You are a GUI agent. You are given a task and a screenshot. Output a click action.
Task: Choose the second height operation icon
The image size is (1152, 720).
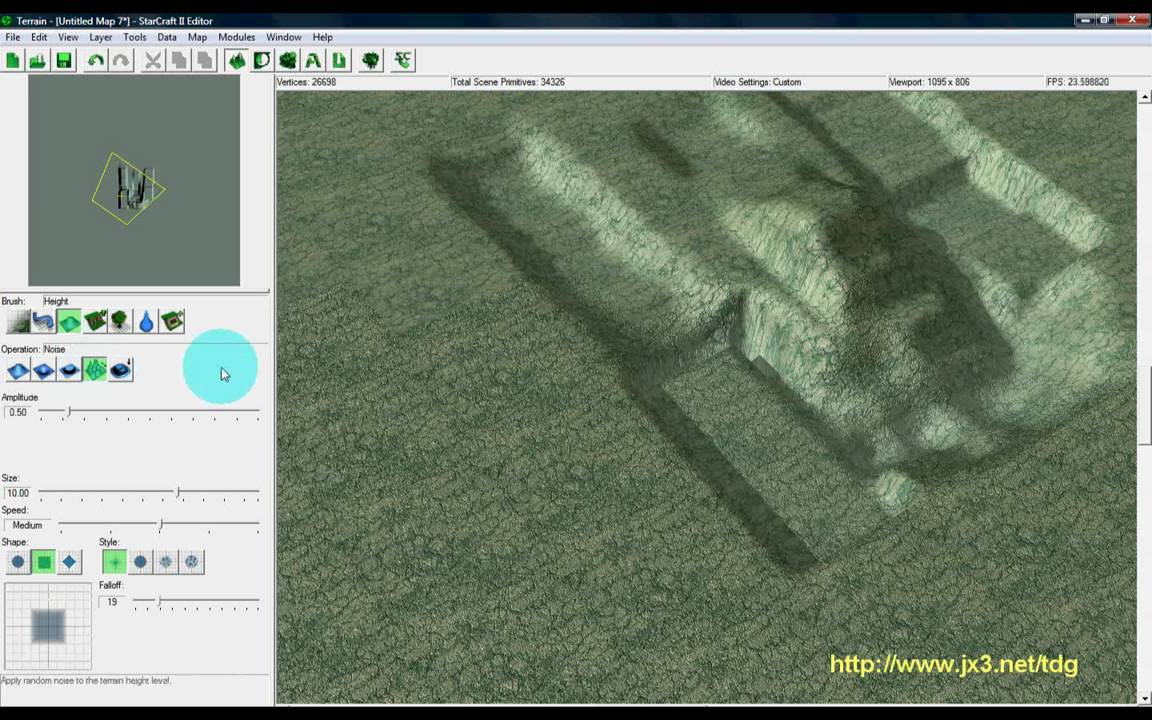click(43, 370)
